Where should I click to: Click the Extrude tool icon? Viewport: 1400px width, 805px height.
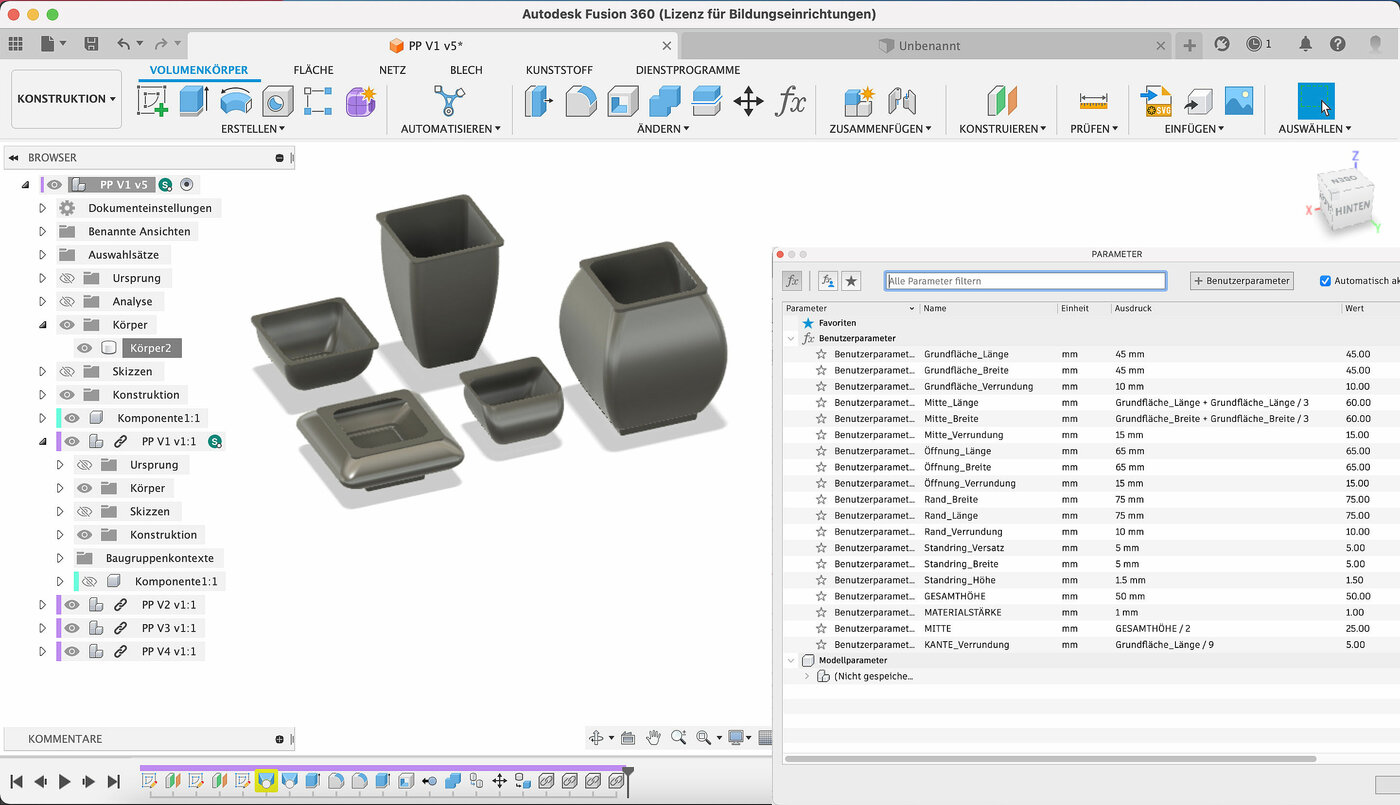pos(194,101)
